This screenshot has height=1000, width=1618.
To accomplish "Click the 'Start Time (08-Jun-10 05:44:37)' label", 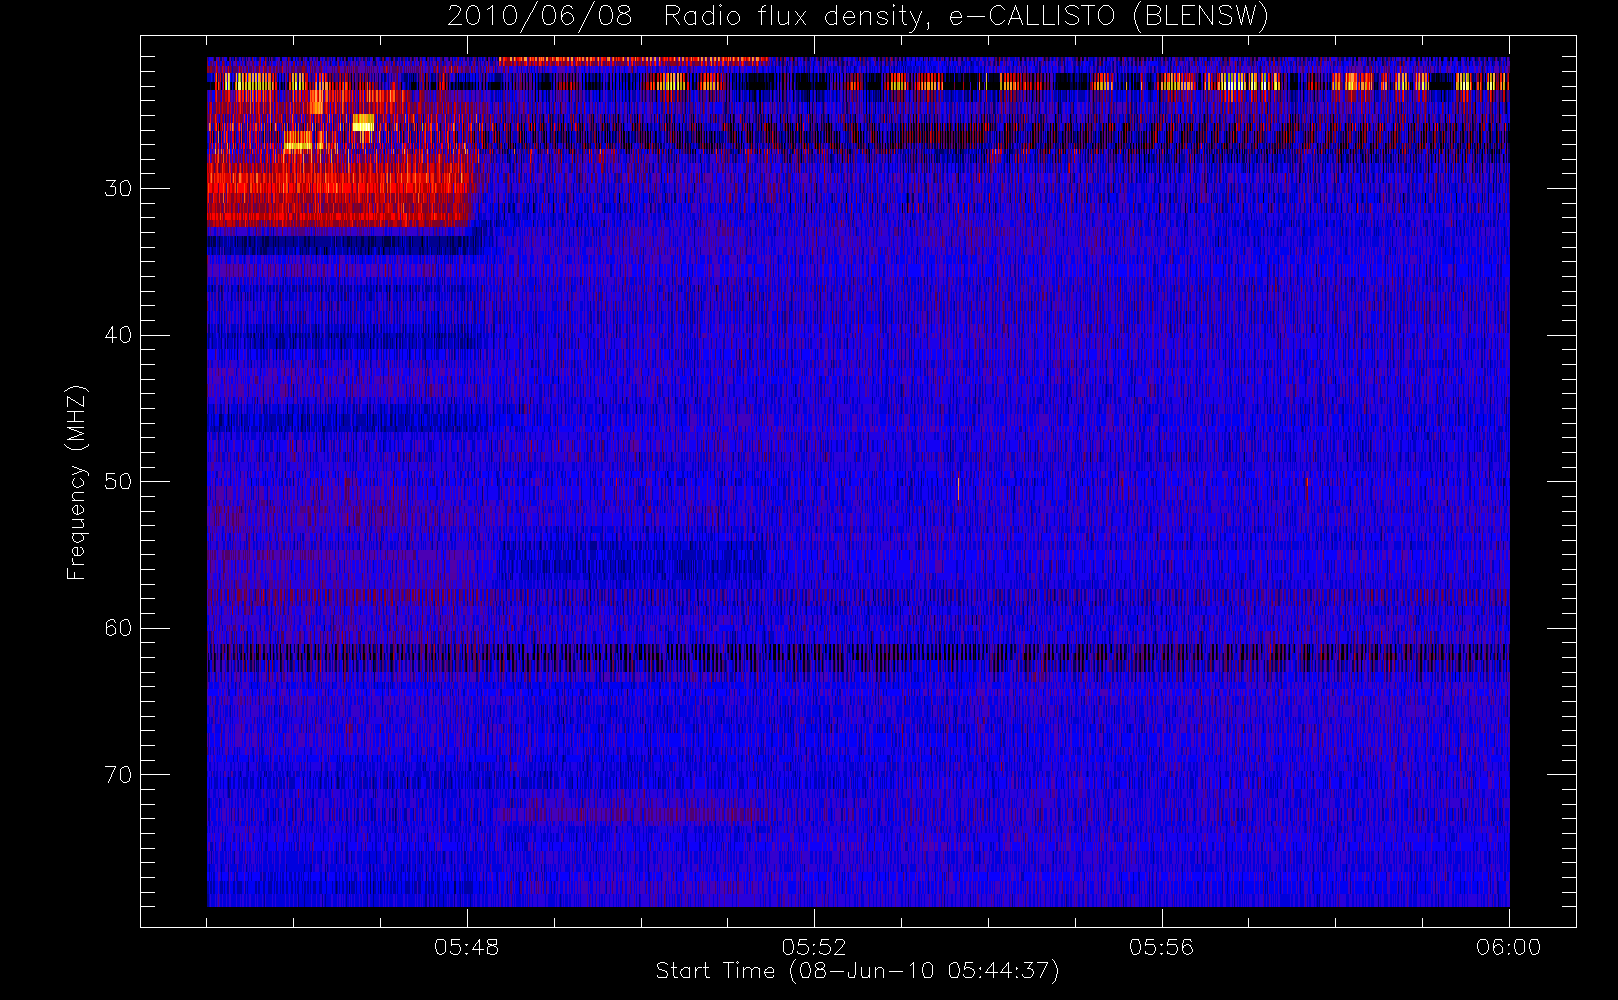I will (x=857, y=971).
